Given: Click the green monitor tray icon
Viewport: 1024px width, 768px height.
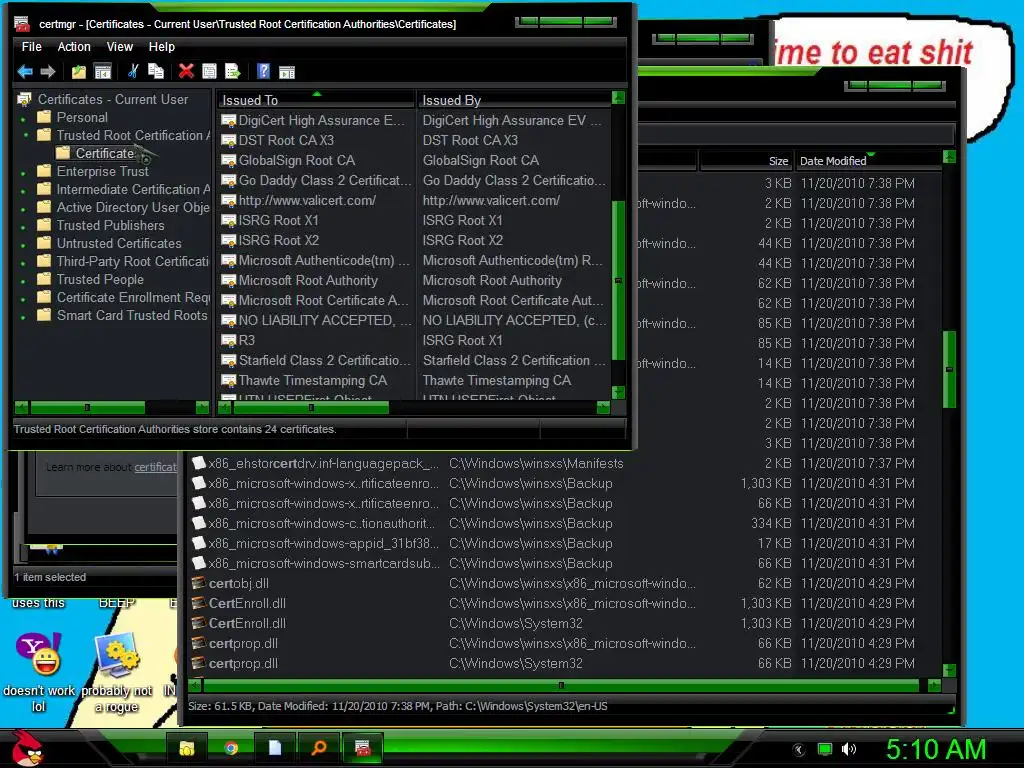Looking at the screenshot, I should tap(825, 749).
